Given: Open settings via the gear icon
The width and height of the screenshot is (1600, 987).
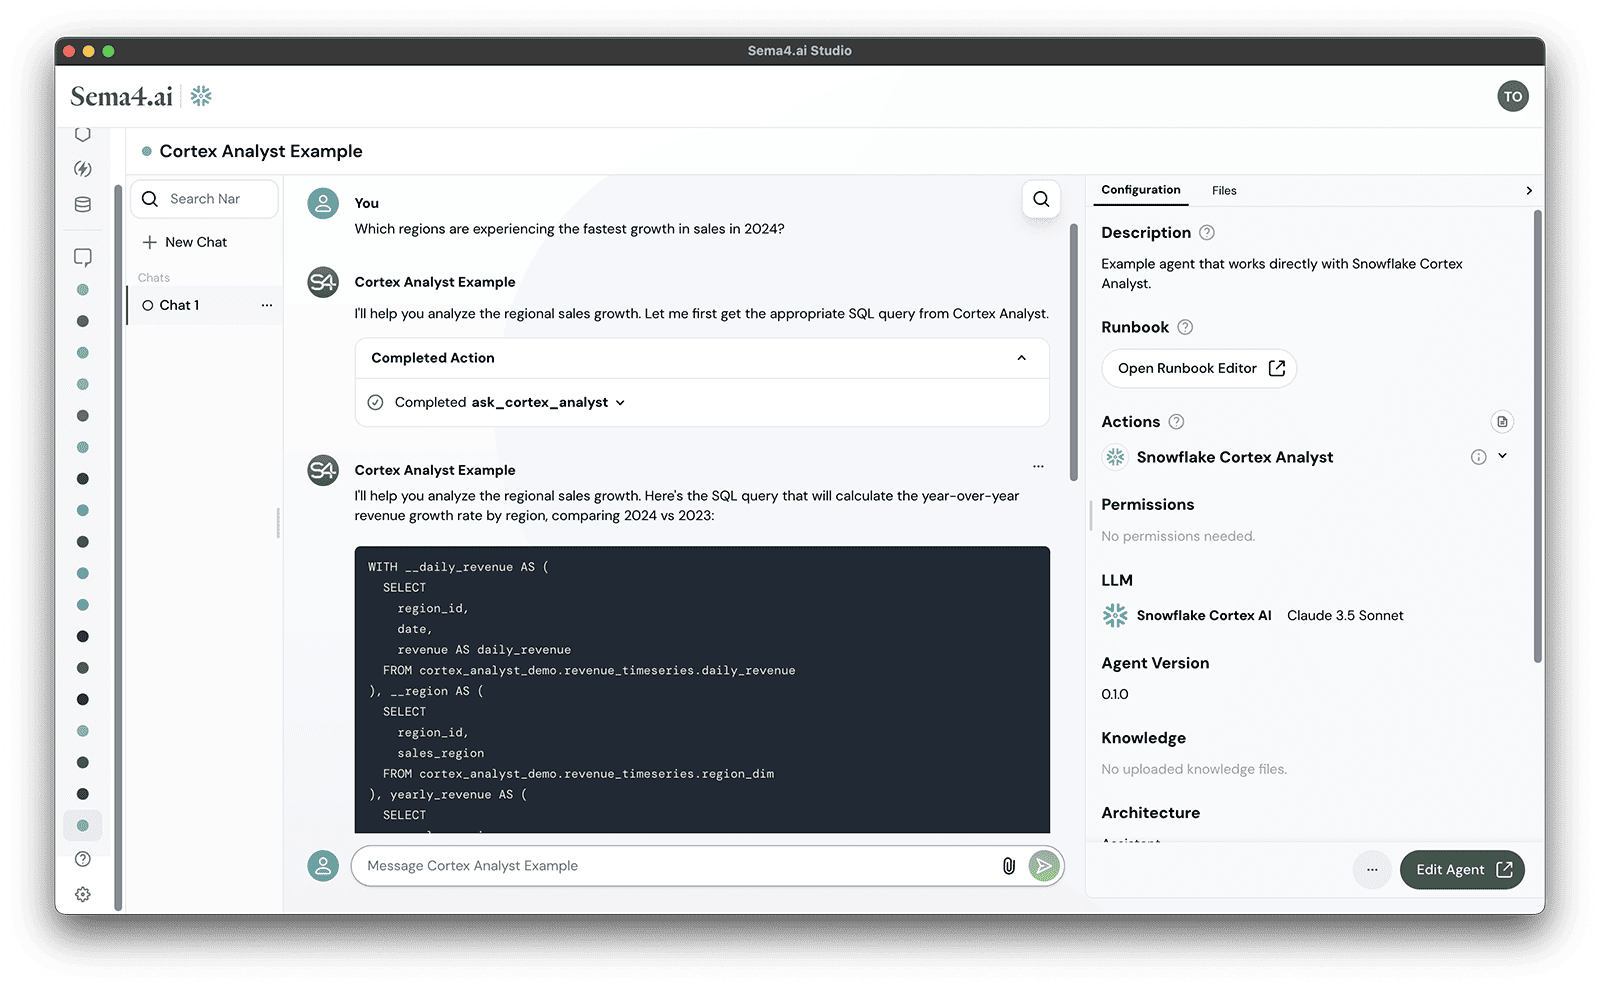Looking at the screenshot, I should [83, 894].
